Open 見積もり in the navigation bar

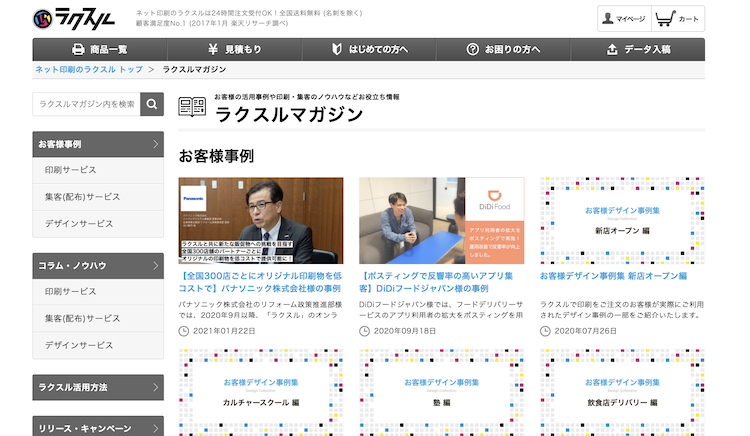(234, 49)
